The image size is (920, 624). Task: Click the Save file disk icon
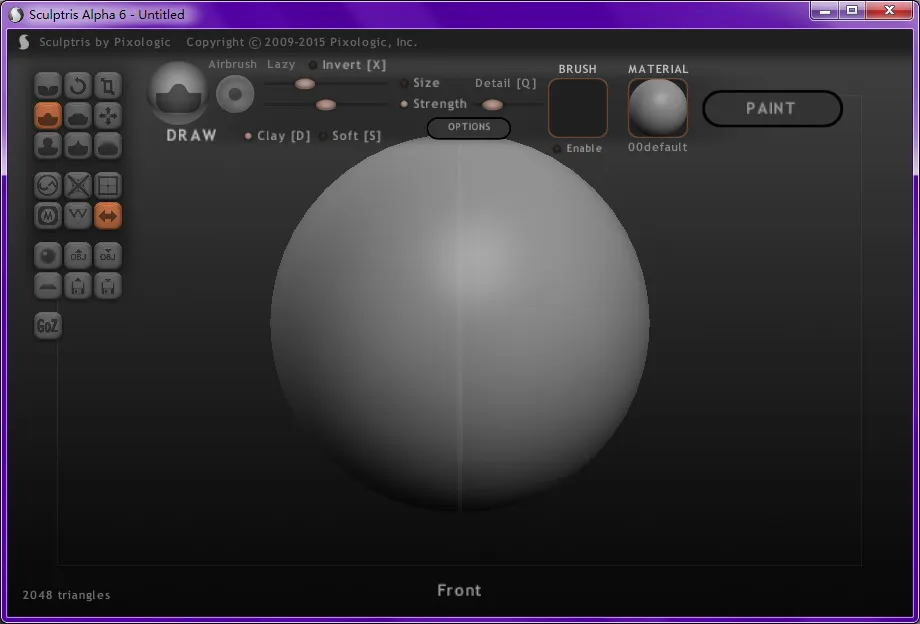(x=108, y=286)
